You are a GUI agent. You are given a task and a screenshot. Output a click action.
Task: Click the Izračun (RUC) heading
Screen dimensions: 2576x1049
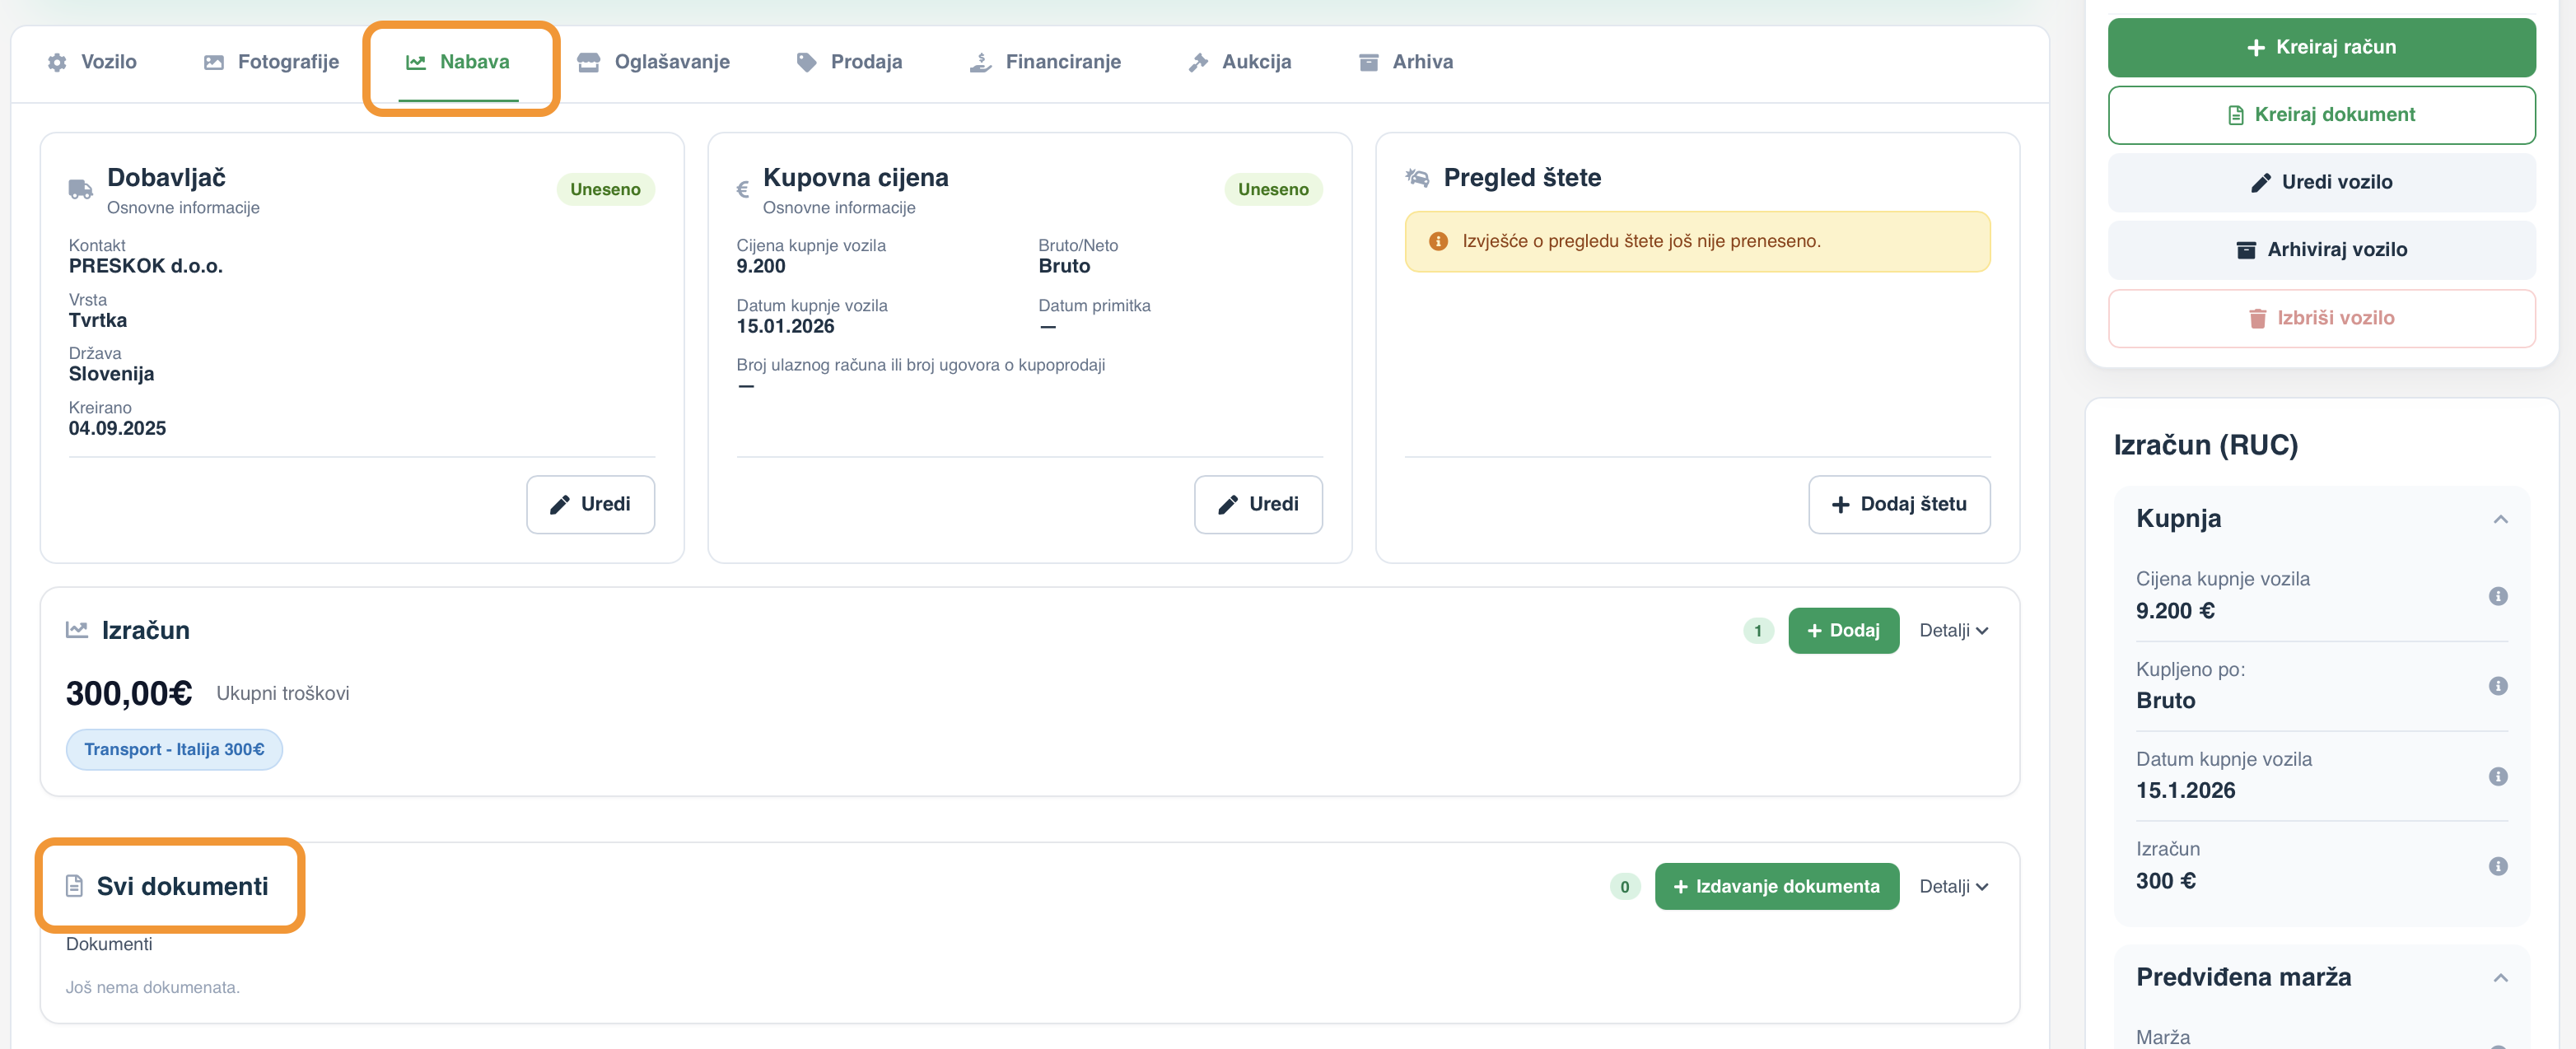click(x=2206, y=445)
